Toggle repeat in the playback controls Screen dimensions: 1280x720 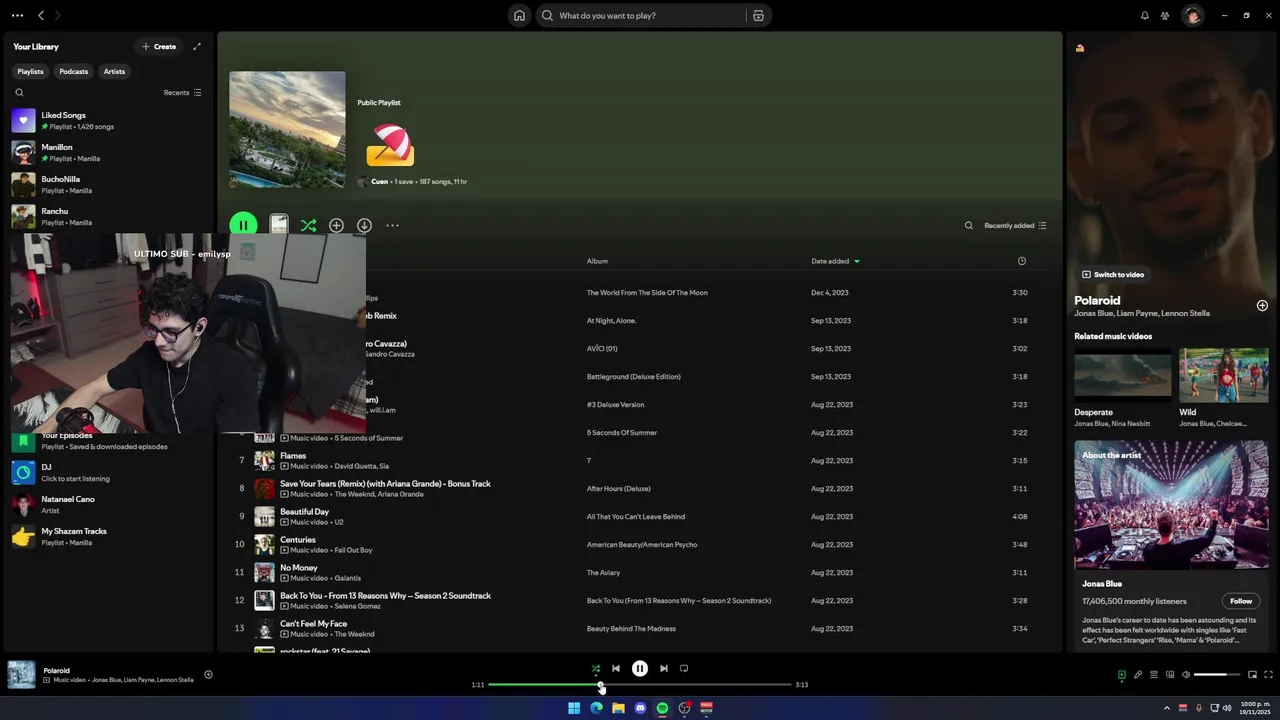(684, 669)
